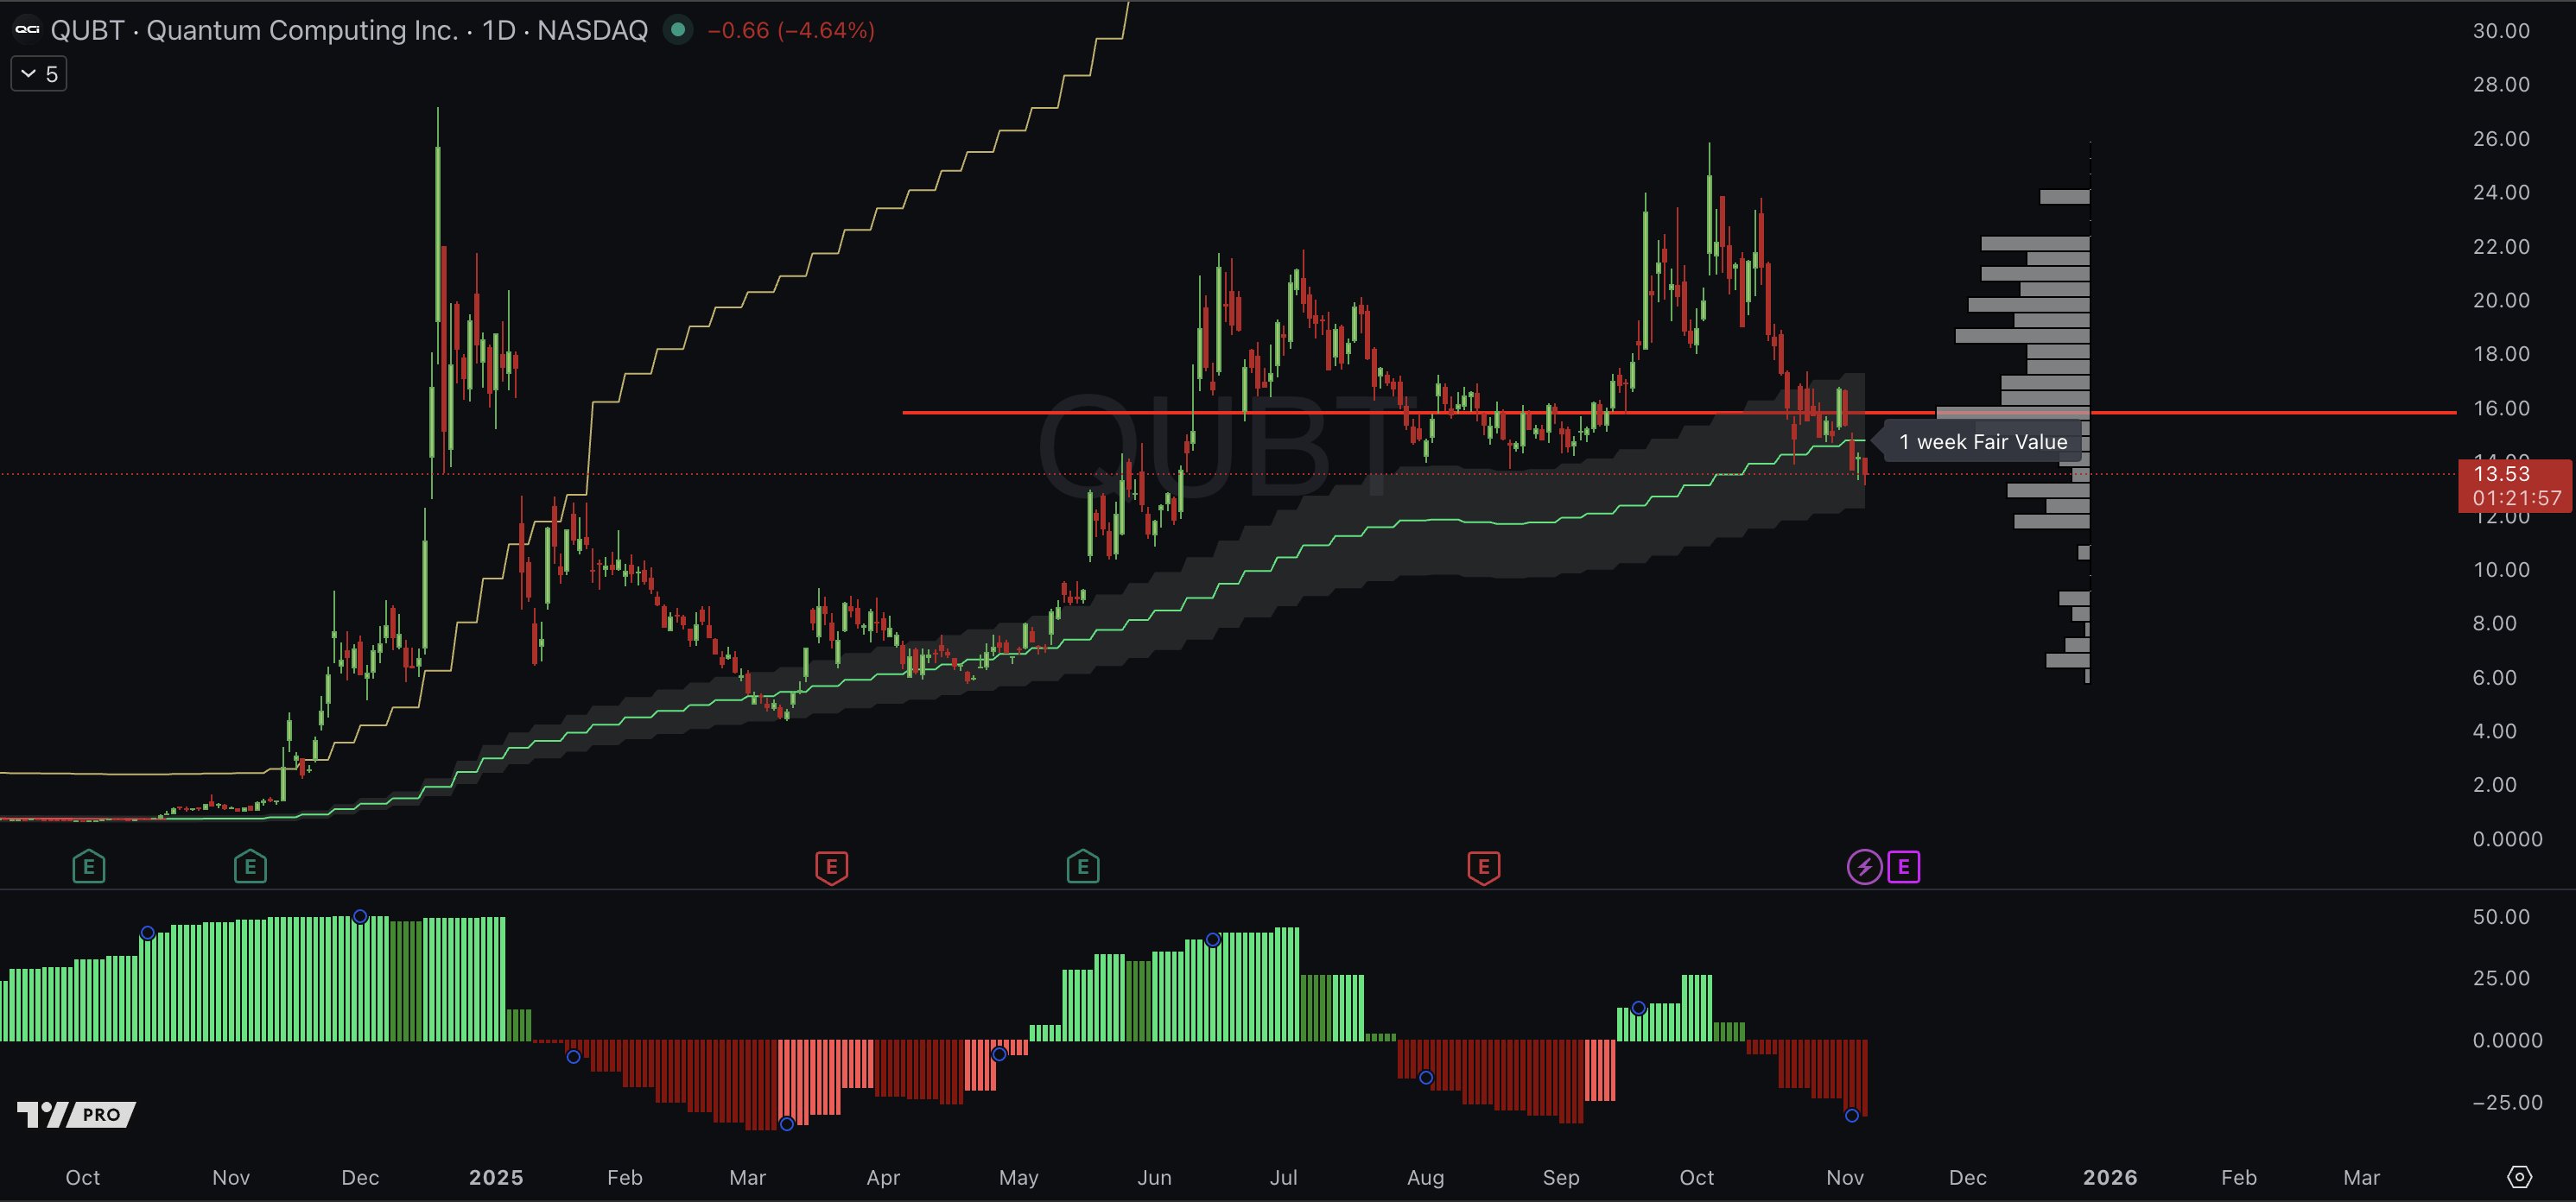Click the 2025 label on time axis
Image resolution: width=2576 pixels, height=1202 pixels.
click(496, 1177)
